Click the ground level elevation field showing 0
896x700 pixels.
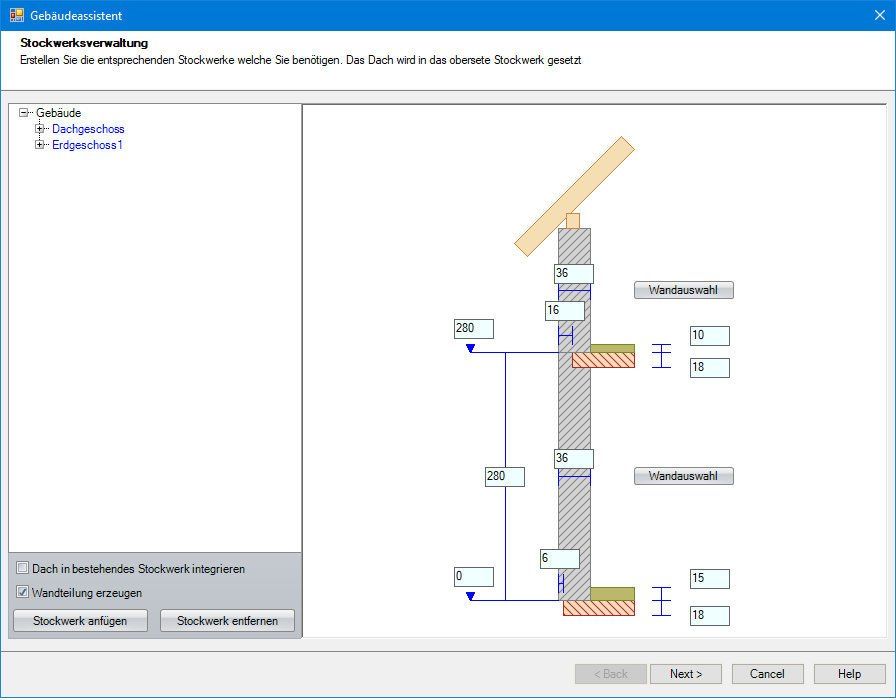(473, 577)
